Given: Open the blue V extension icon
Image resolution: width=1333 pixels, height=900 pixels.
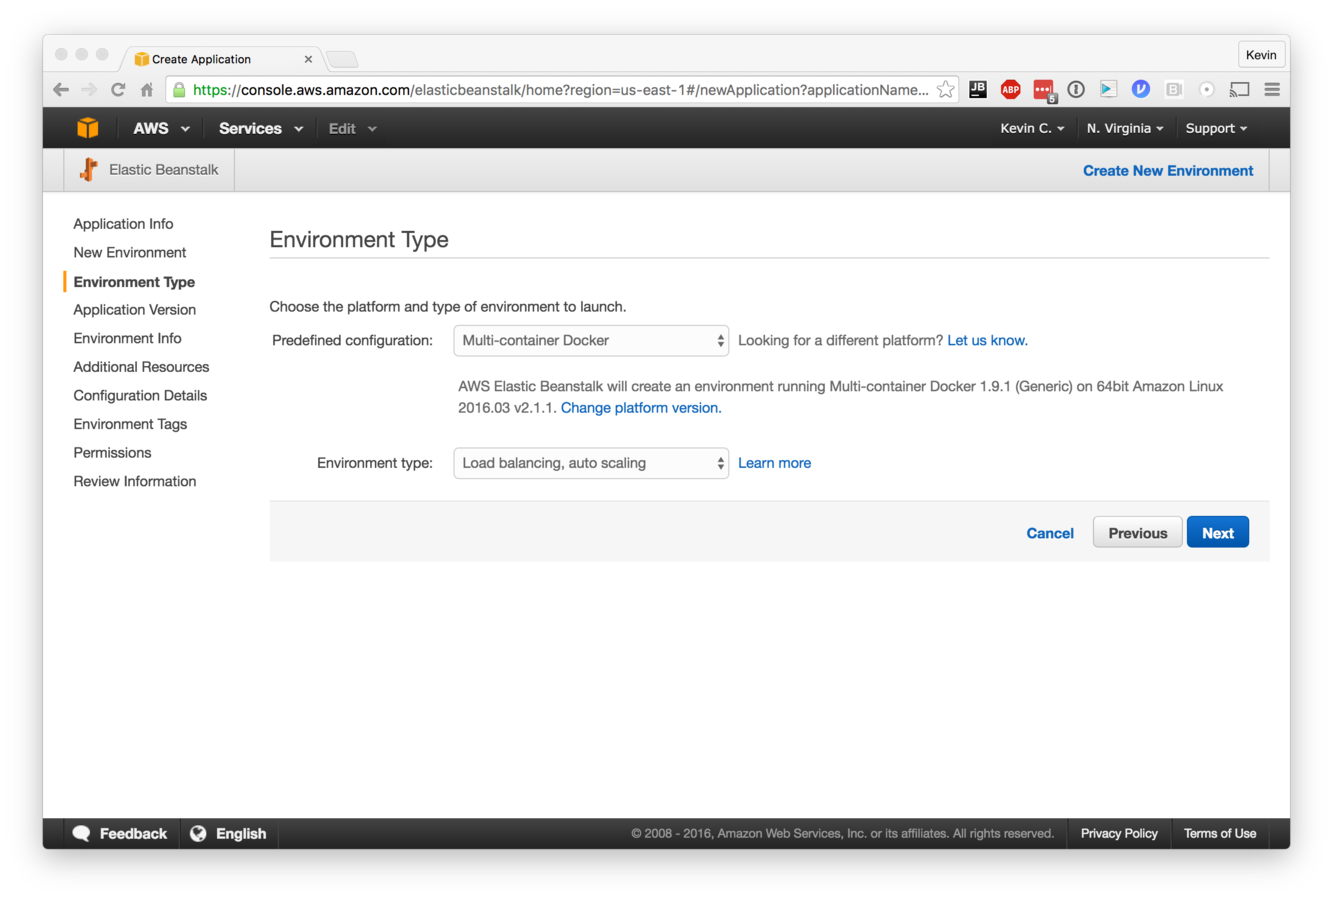Looking at the screenshot, I should [x=1140, y=89].
